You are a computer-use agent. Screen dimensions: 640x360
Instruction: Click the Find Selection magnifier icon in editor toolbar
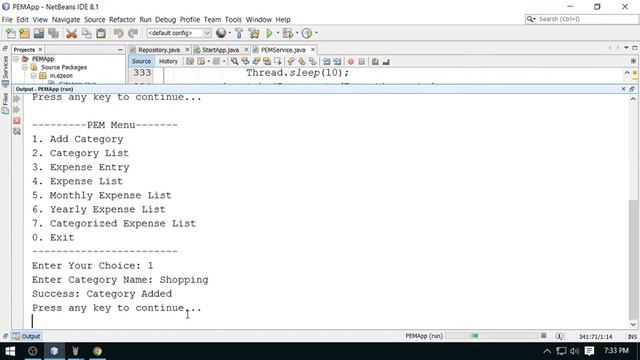pos(234,61)
